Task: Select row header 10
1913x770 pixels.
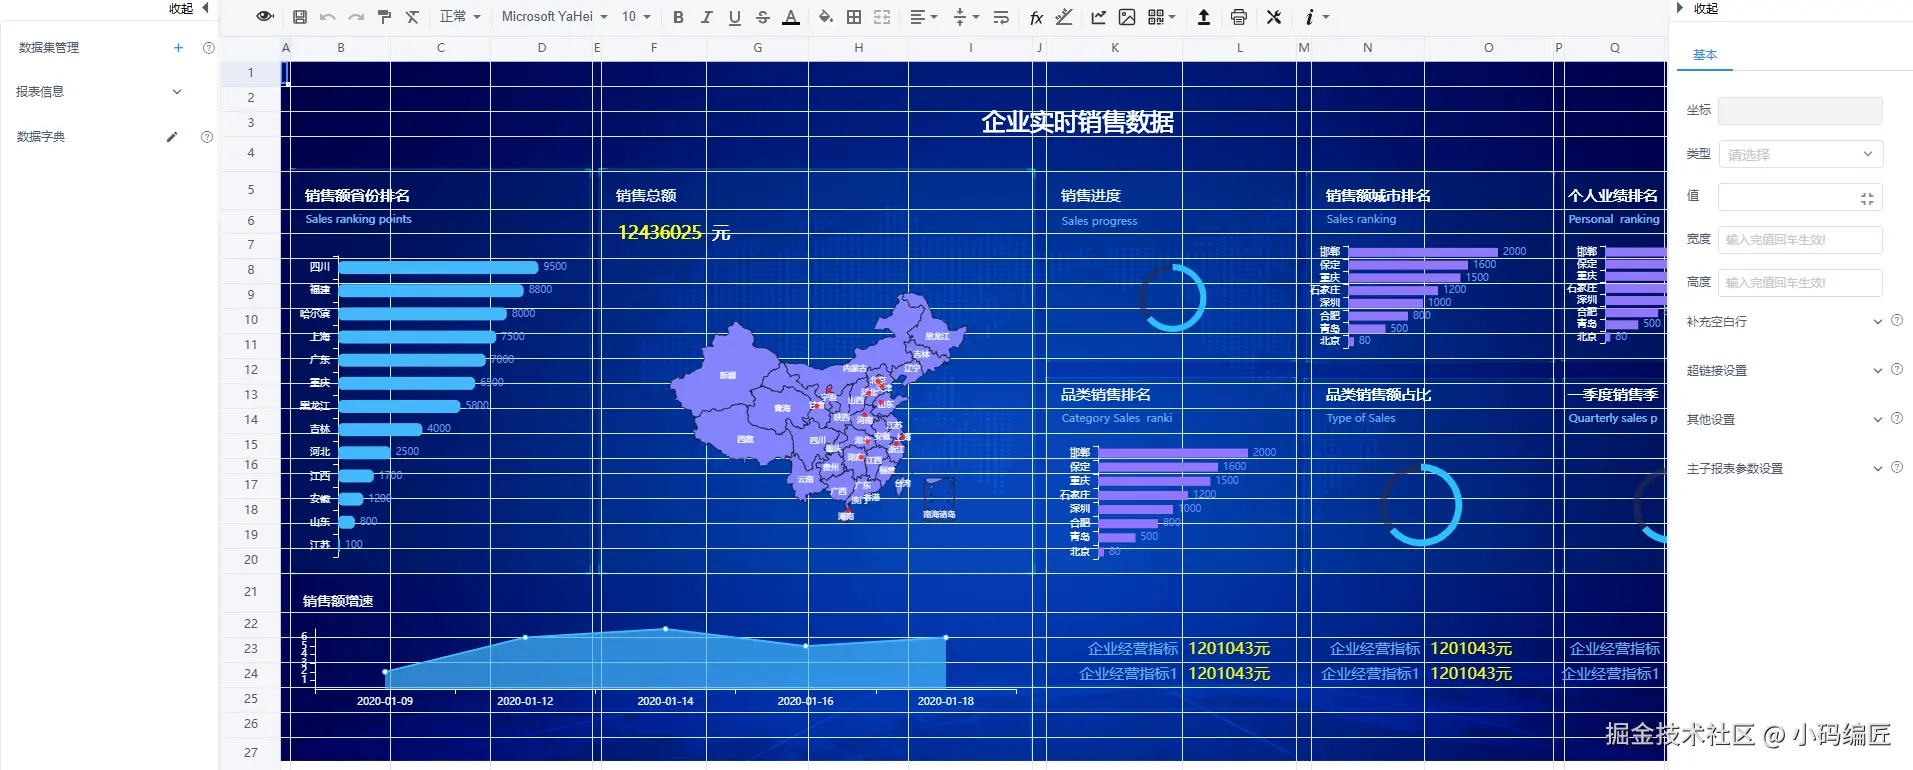Action: (251, 320)
